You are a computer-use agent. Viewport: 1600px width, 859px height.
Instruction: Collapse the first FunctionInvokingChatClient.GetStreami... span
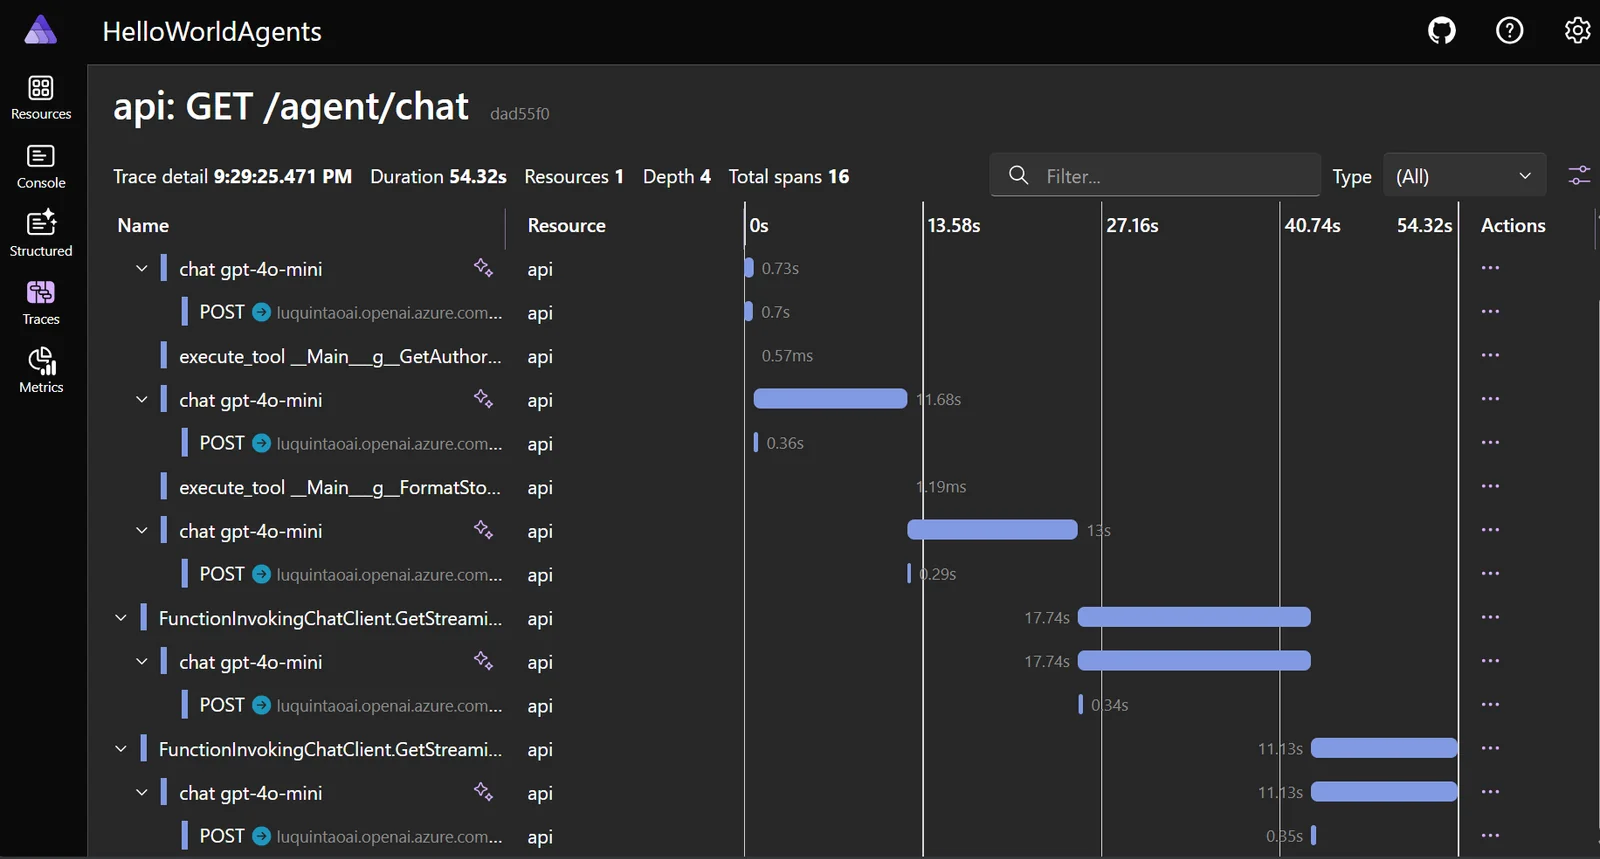[x=121, y=618]
